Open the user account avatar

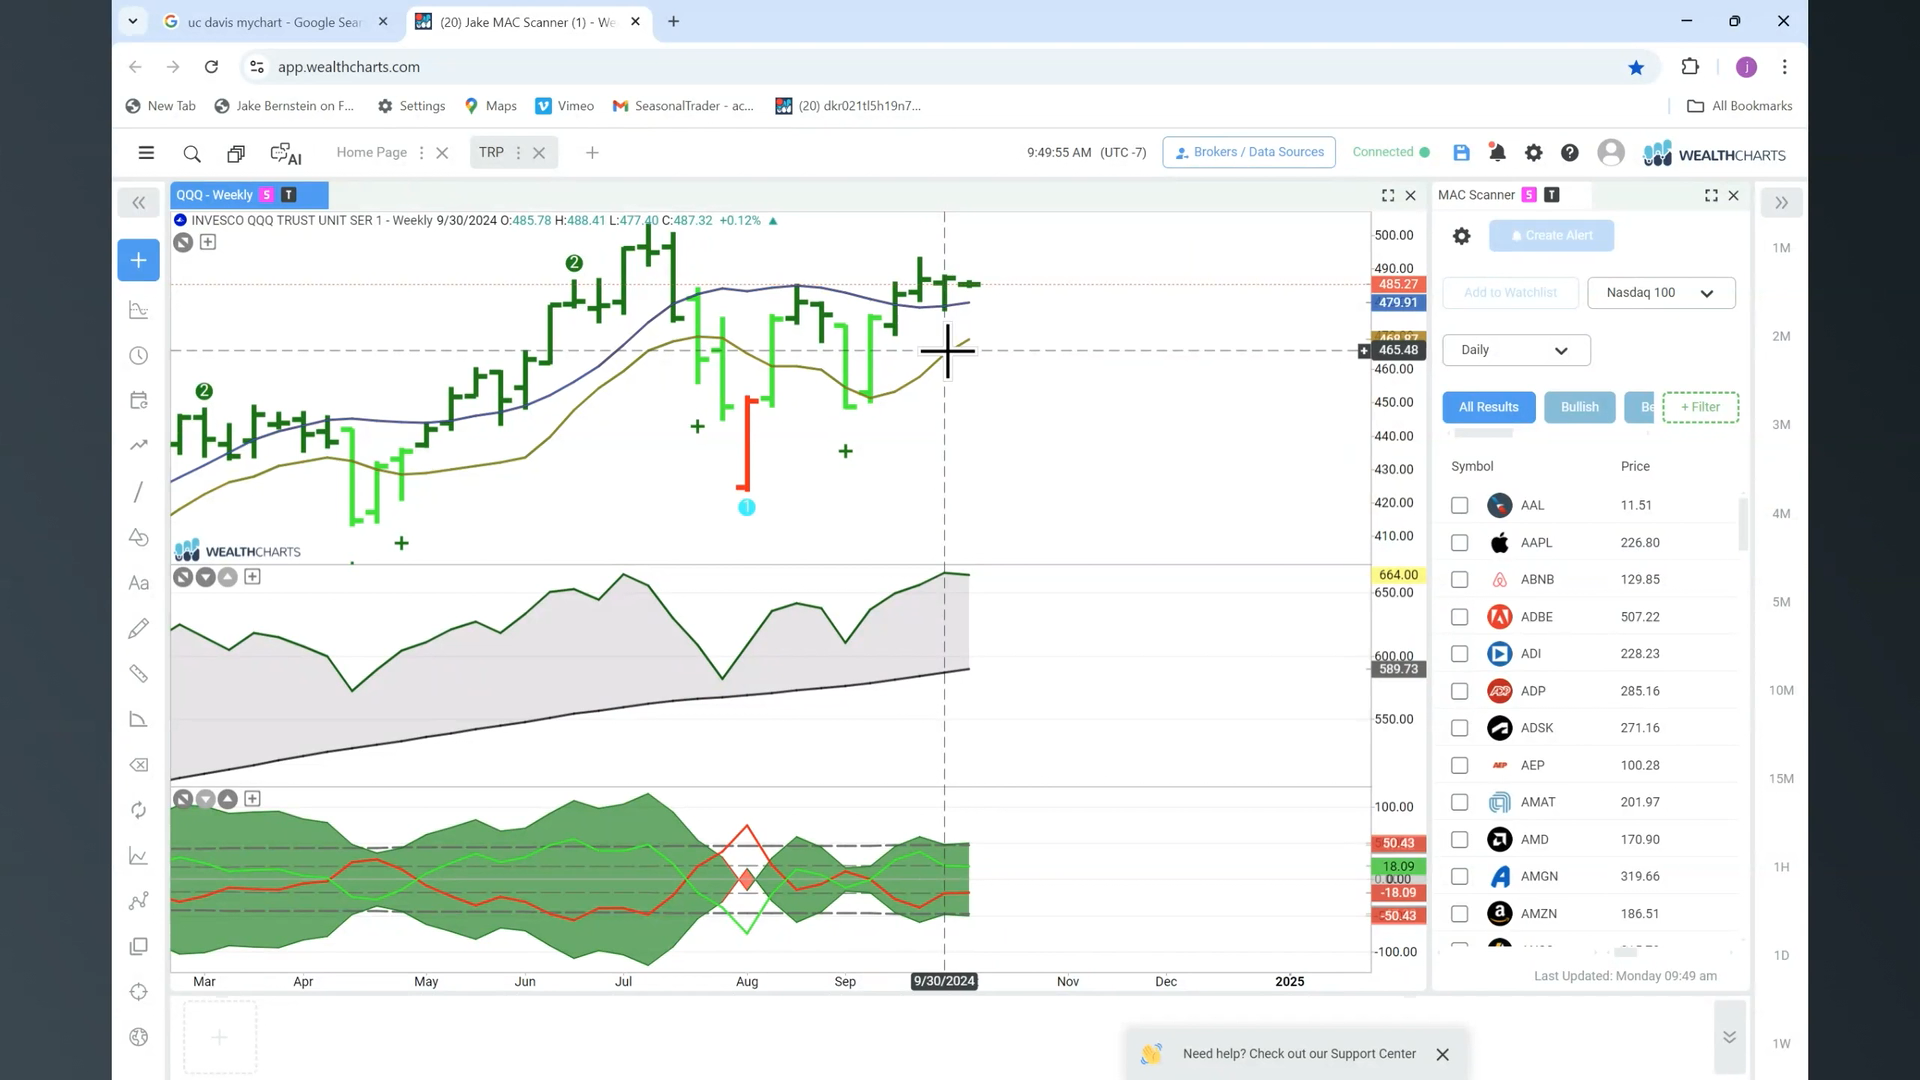pos(1610,152)
